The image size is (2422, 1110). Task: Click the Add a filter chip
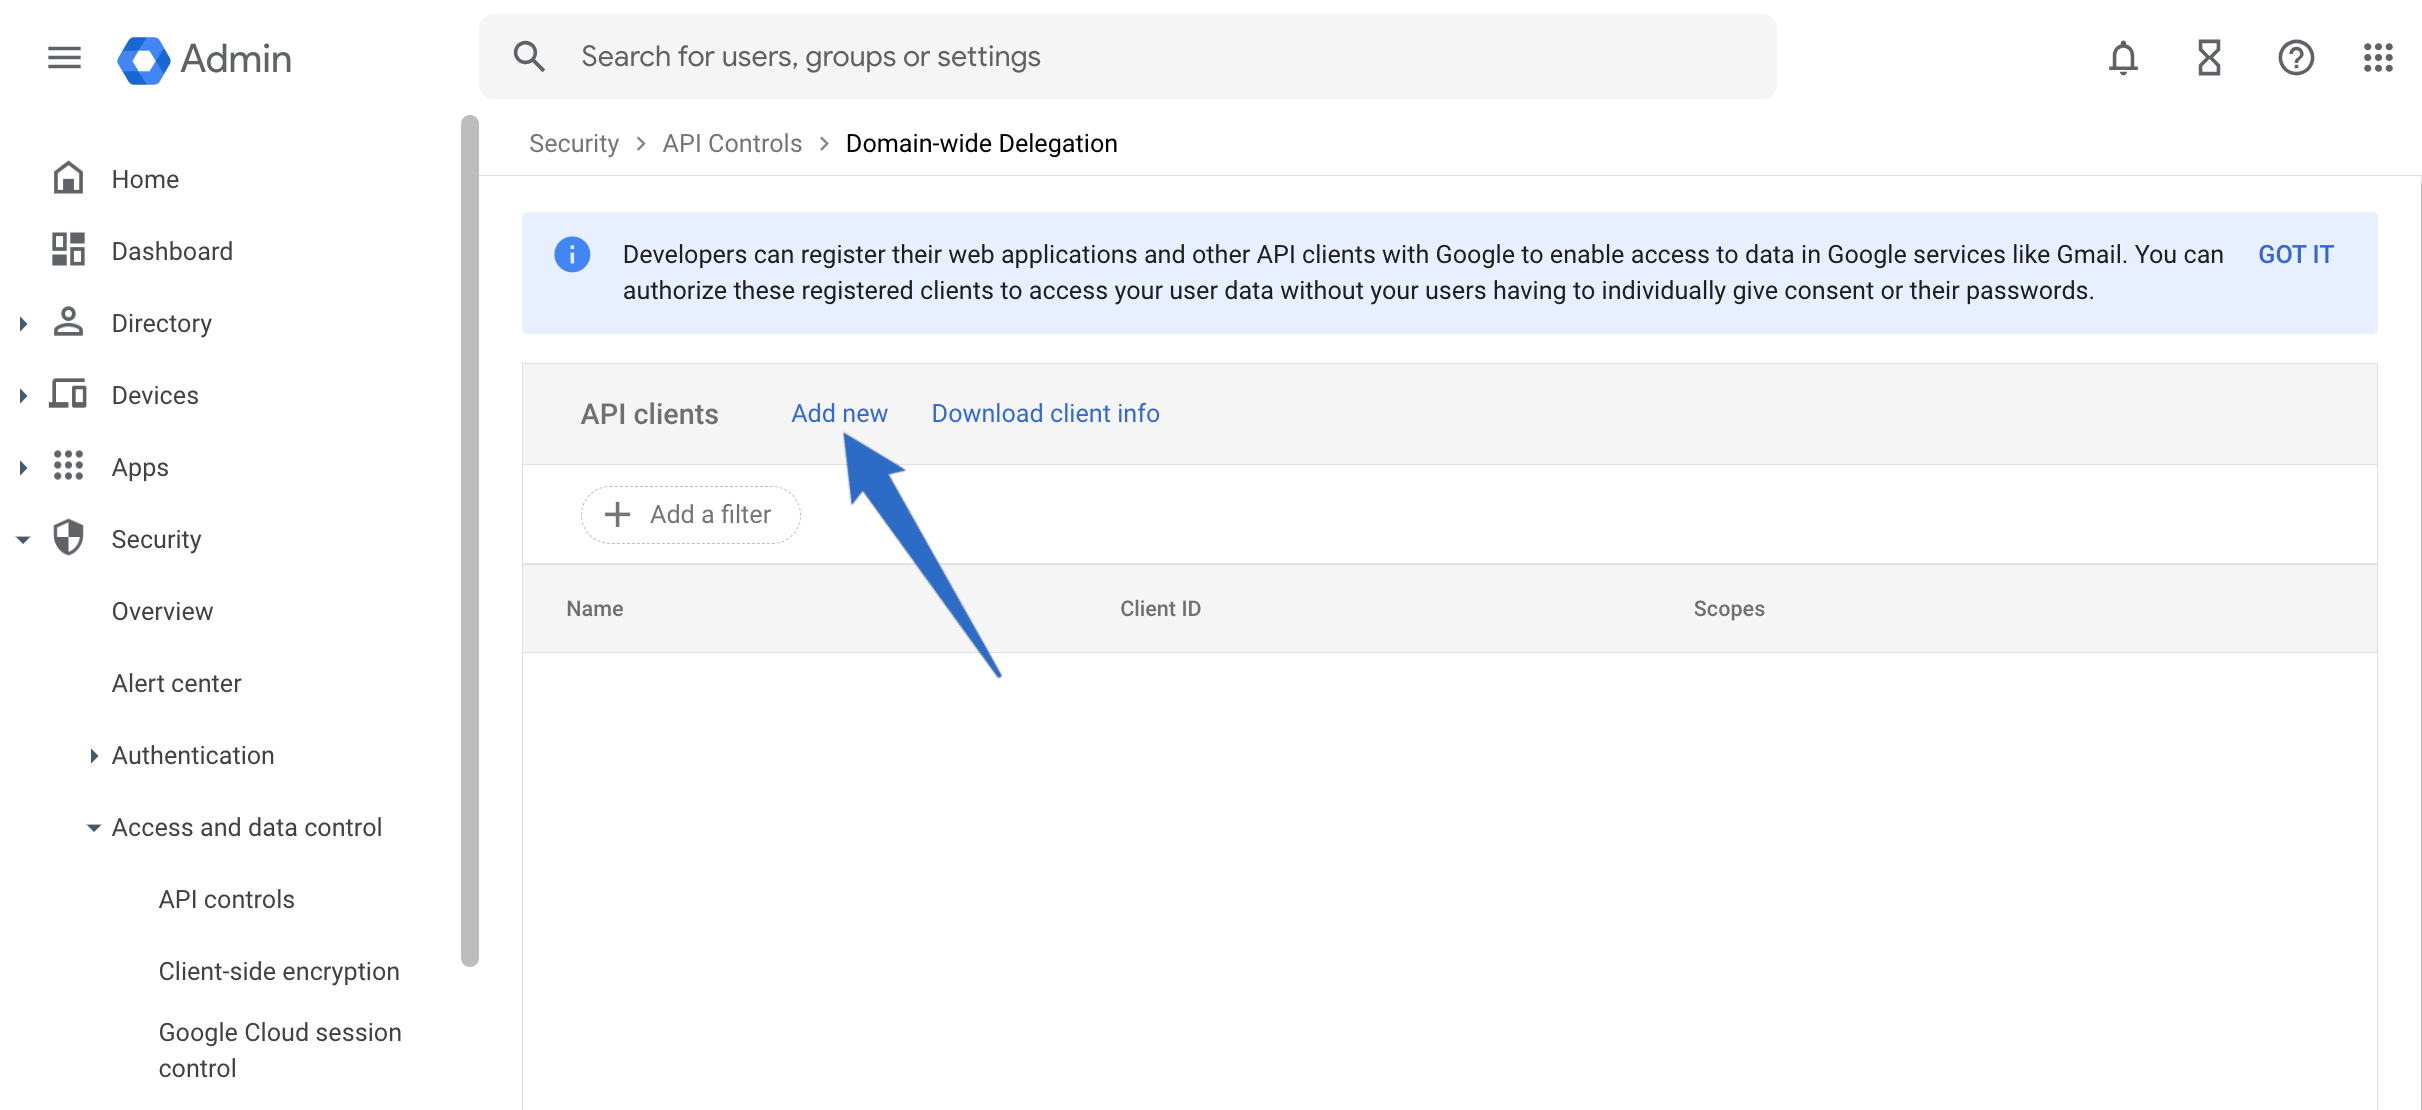tap(690, 514)
